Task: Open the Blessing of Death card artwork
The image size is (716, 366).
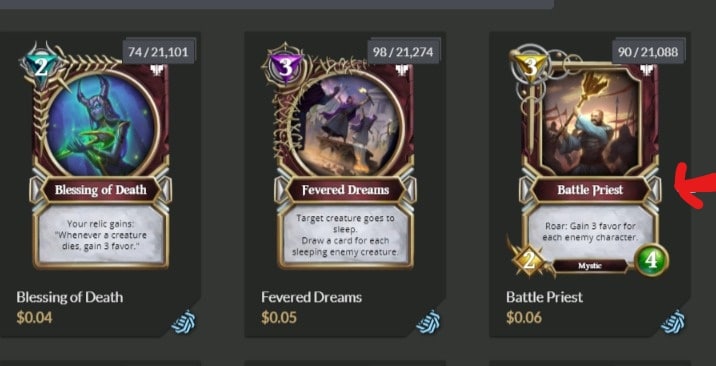Action: (101, 124)
